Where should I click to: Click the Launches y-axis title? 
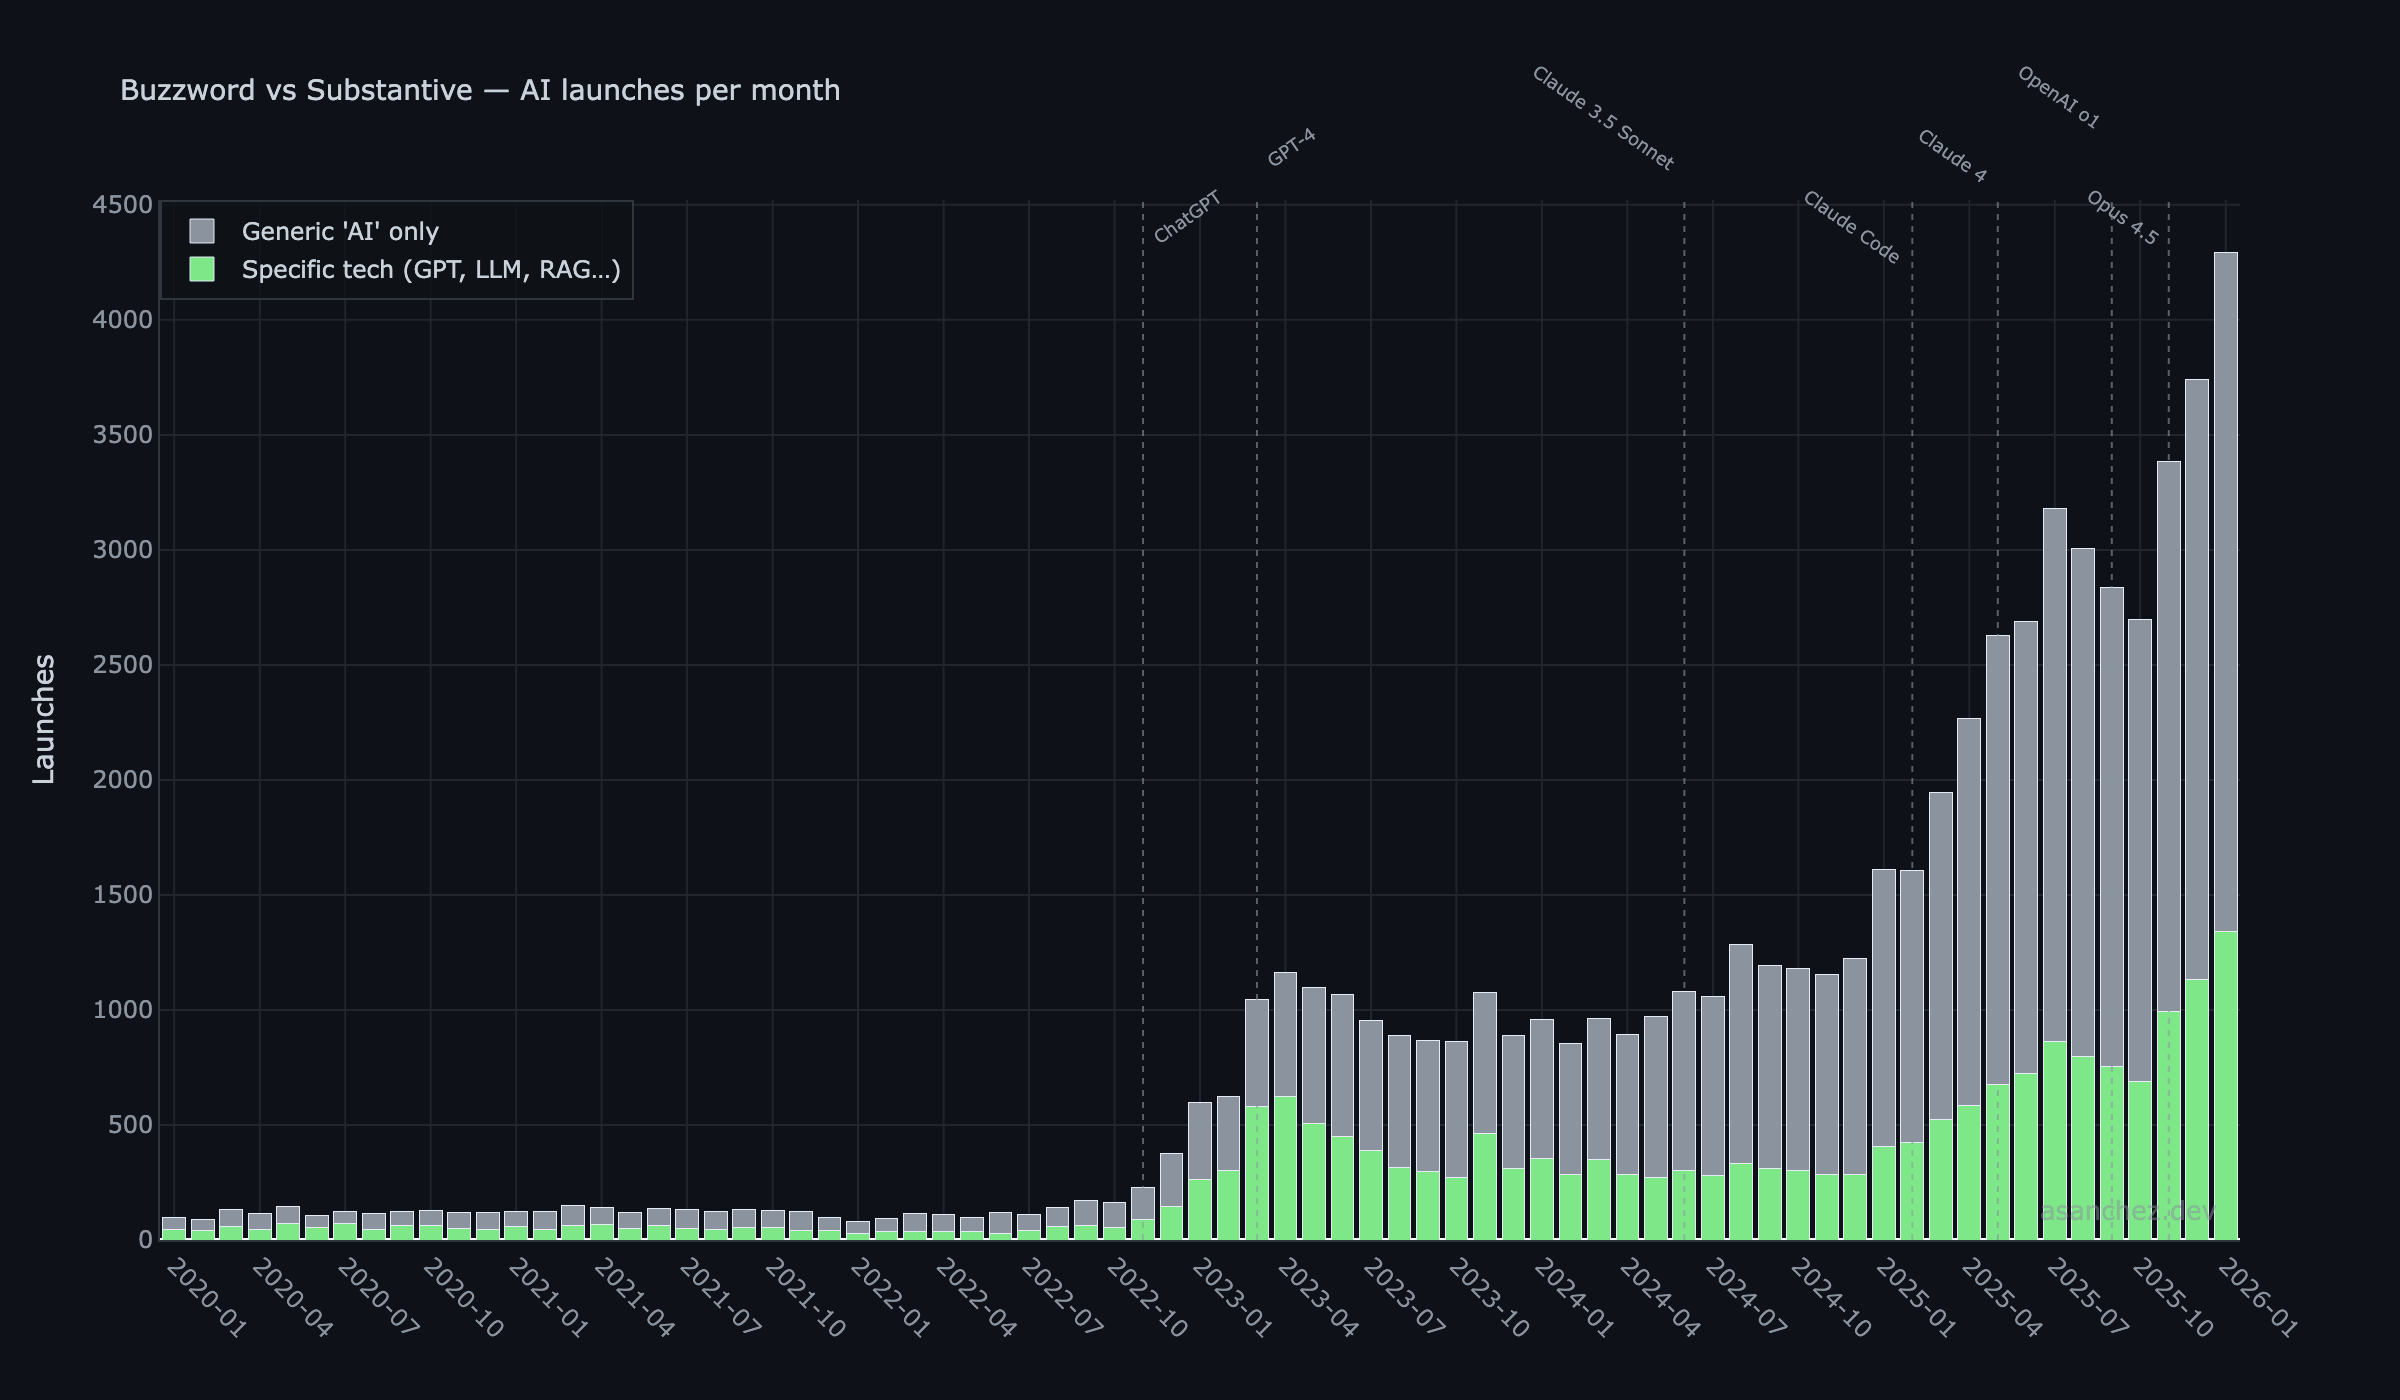point(44,718)
